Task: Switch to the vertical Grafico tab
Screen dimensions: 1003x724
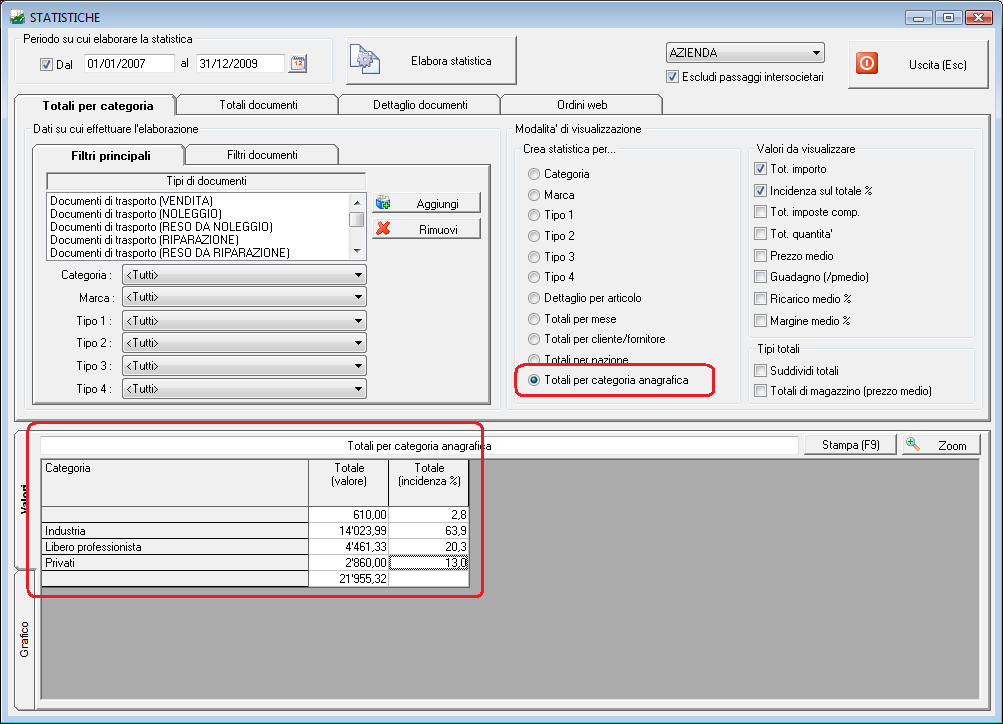Action: pos(24,640)
